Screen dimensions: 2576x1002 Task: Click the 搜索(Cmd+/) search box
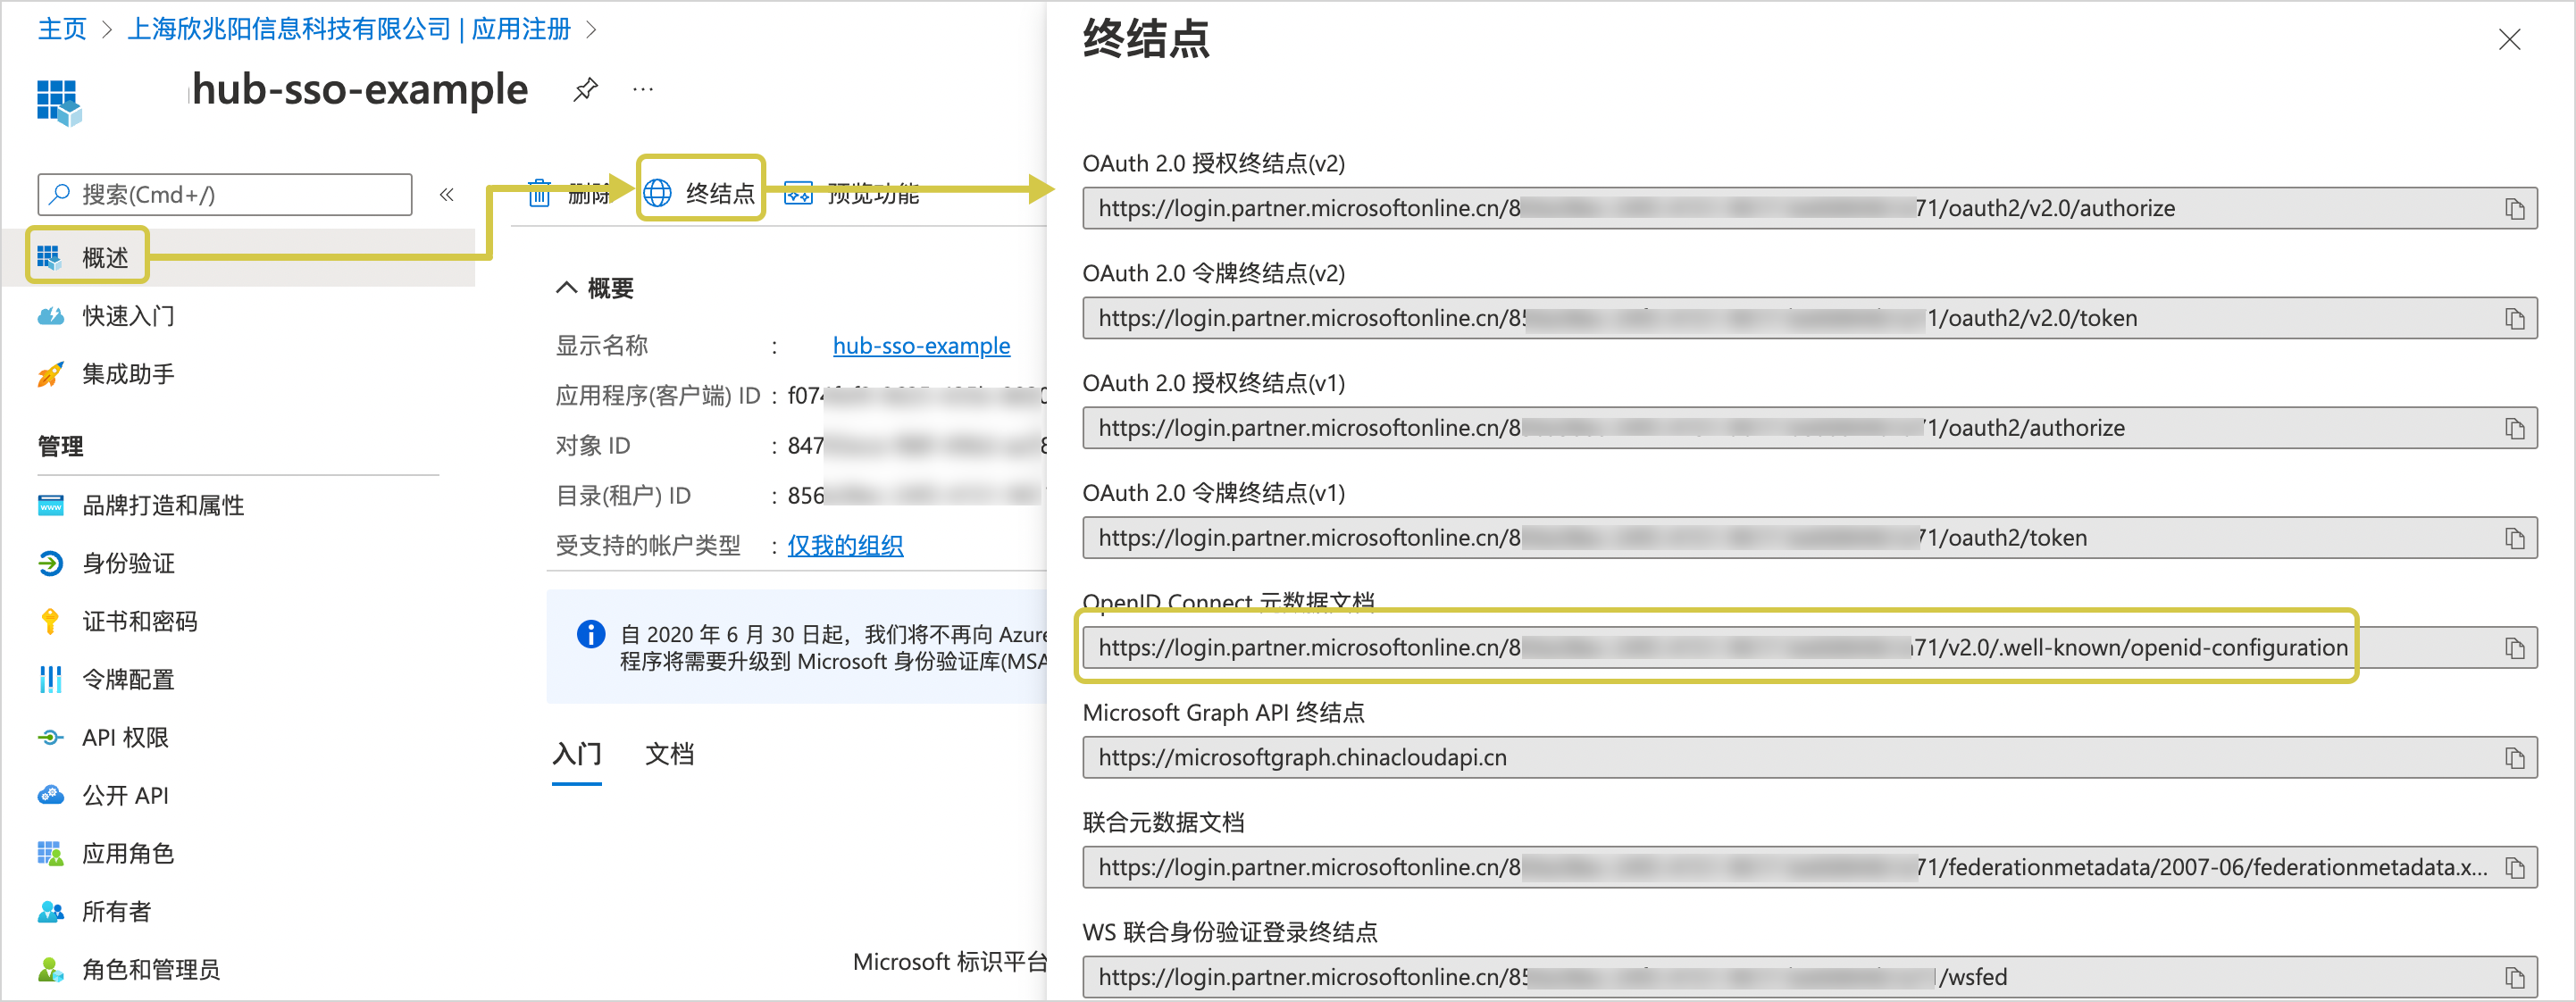coord(225,195)
